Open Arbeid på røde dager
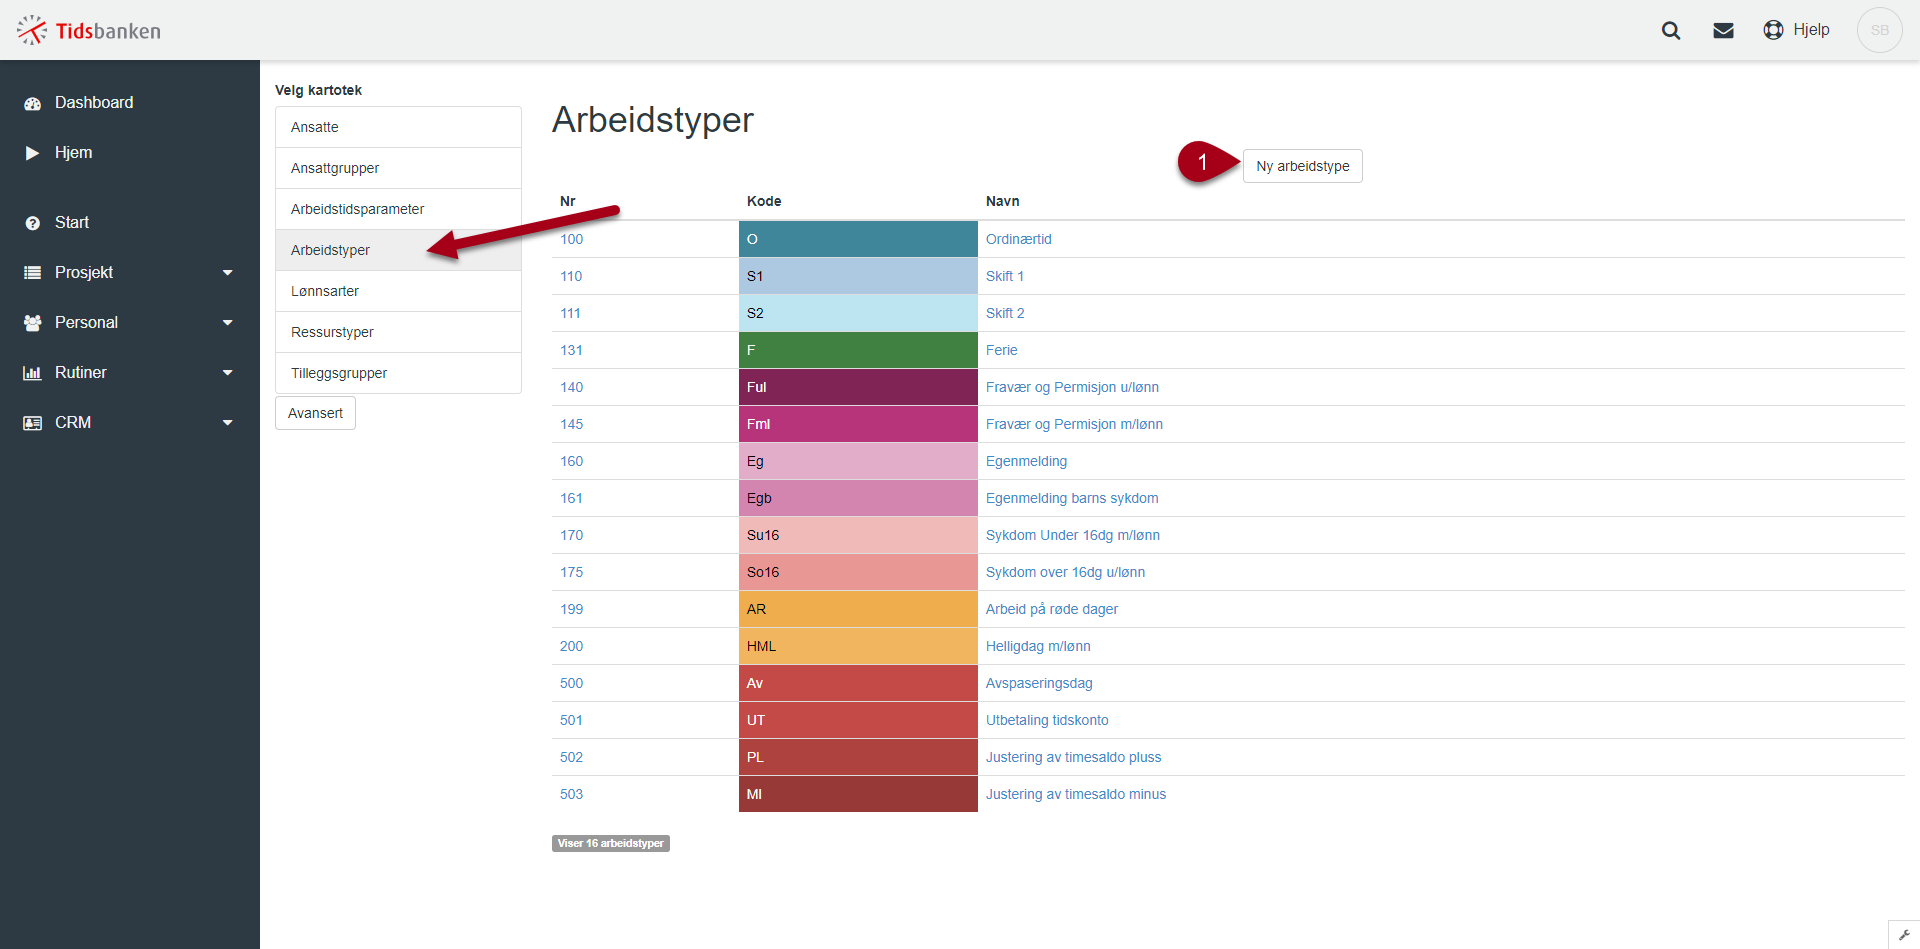Image resolution: width=1920 pixels, height=949 pixels. [x=1052, y=609]
